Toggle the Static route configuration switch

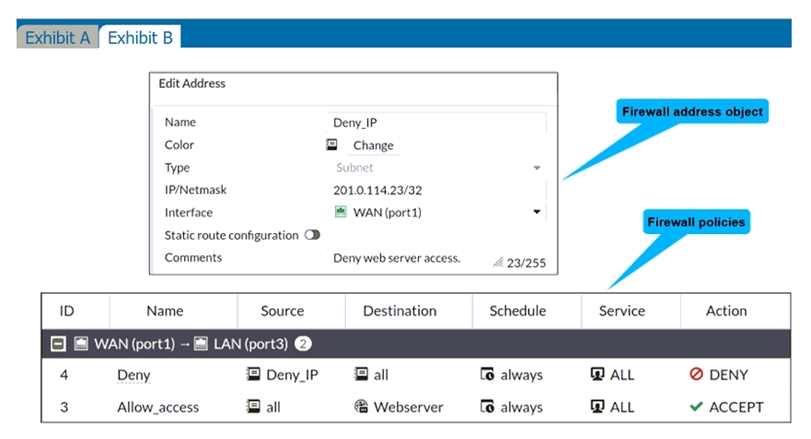pos(312,235)
